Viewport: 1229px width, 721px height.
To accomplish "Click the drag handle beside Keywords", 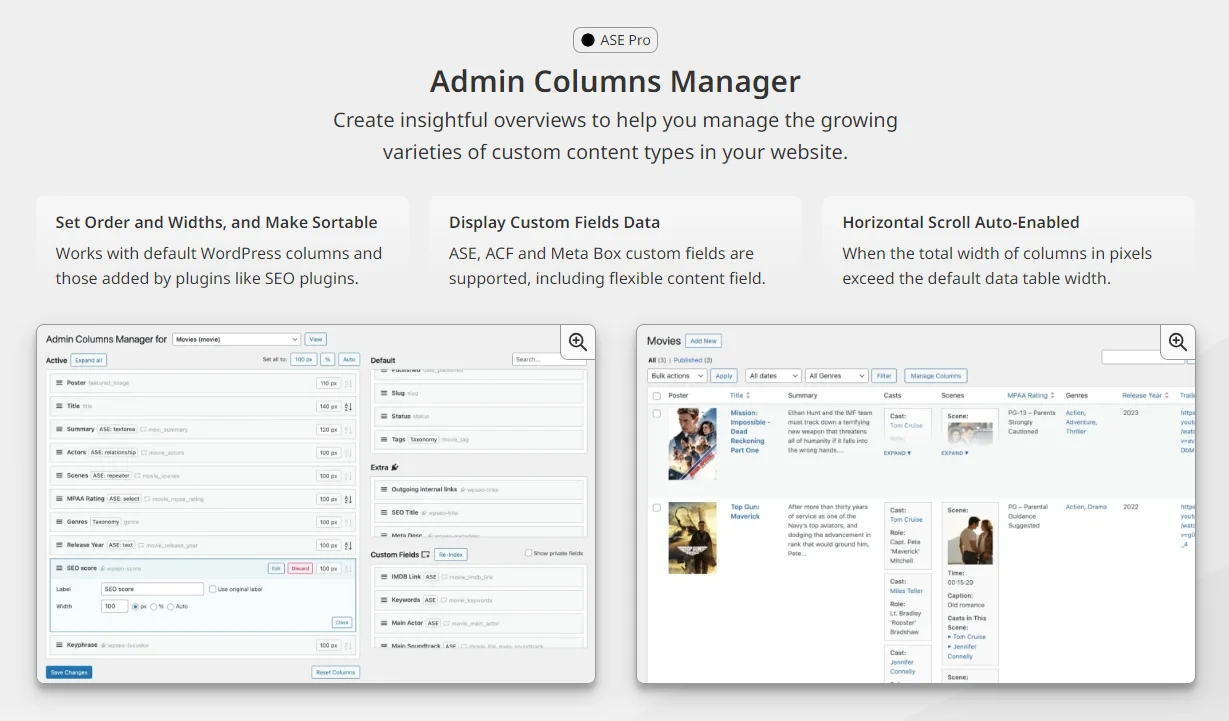I will 384,600.
